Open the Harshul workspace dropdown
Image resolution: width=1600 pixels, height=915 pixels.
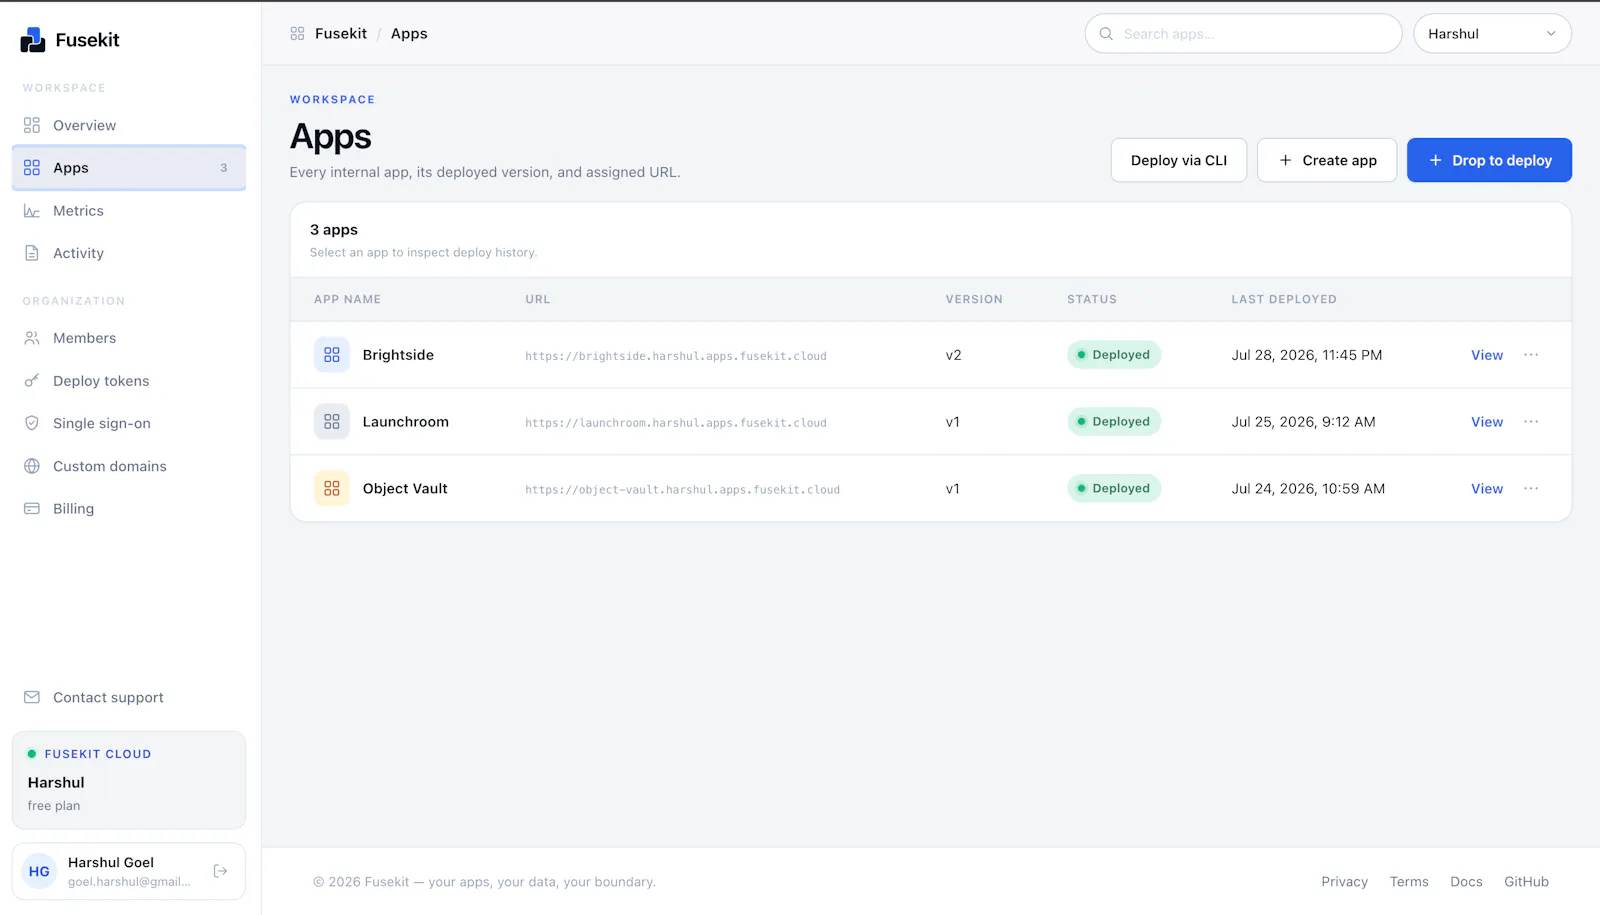click(x=1492, y=34)
